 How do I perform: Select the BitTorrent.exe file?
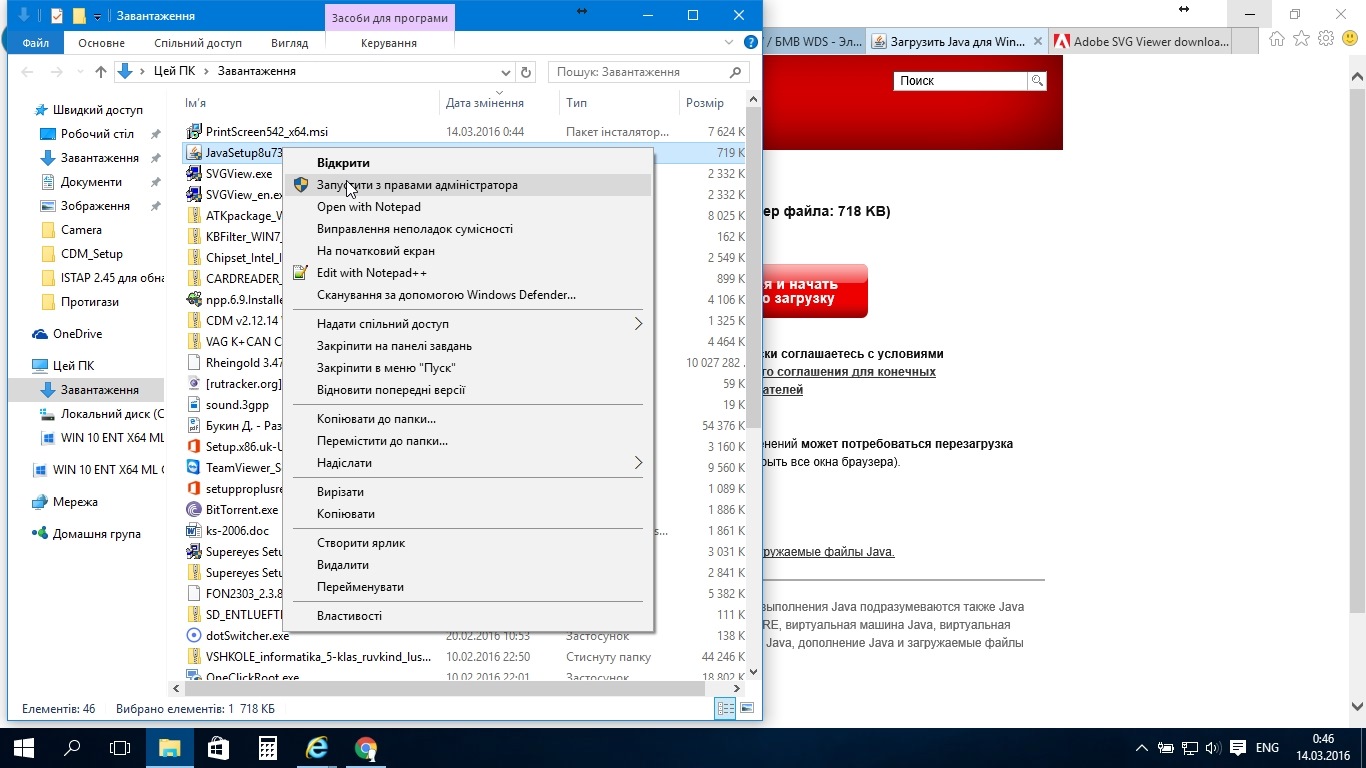coord(241,510)
